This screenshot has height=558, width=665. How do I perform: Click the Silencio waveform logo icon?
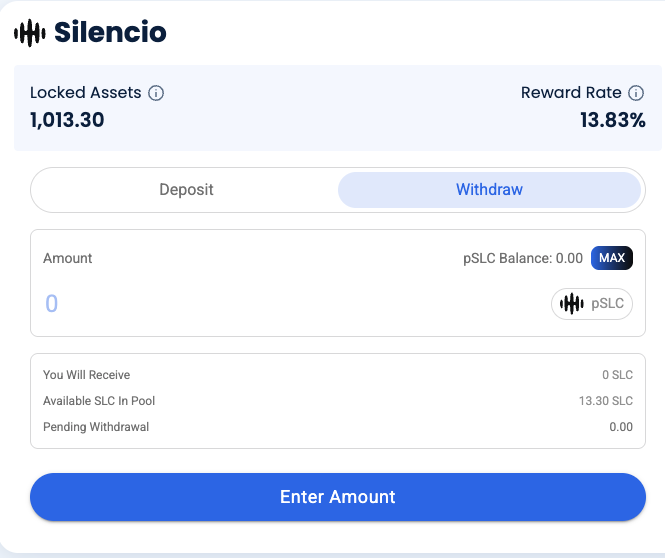click(30, 33)
